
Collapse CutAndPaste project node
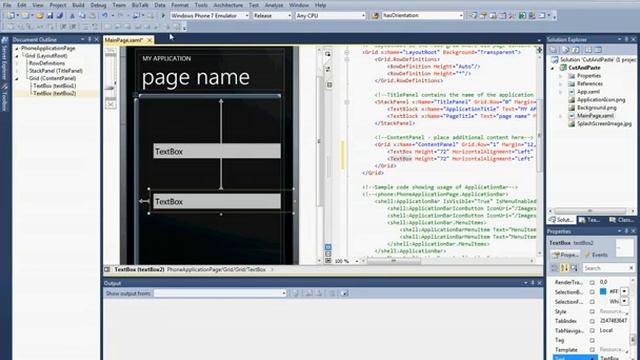coord(552,68)
